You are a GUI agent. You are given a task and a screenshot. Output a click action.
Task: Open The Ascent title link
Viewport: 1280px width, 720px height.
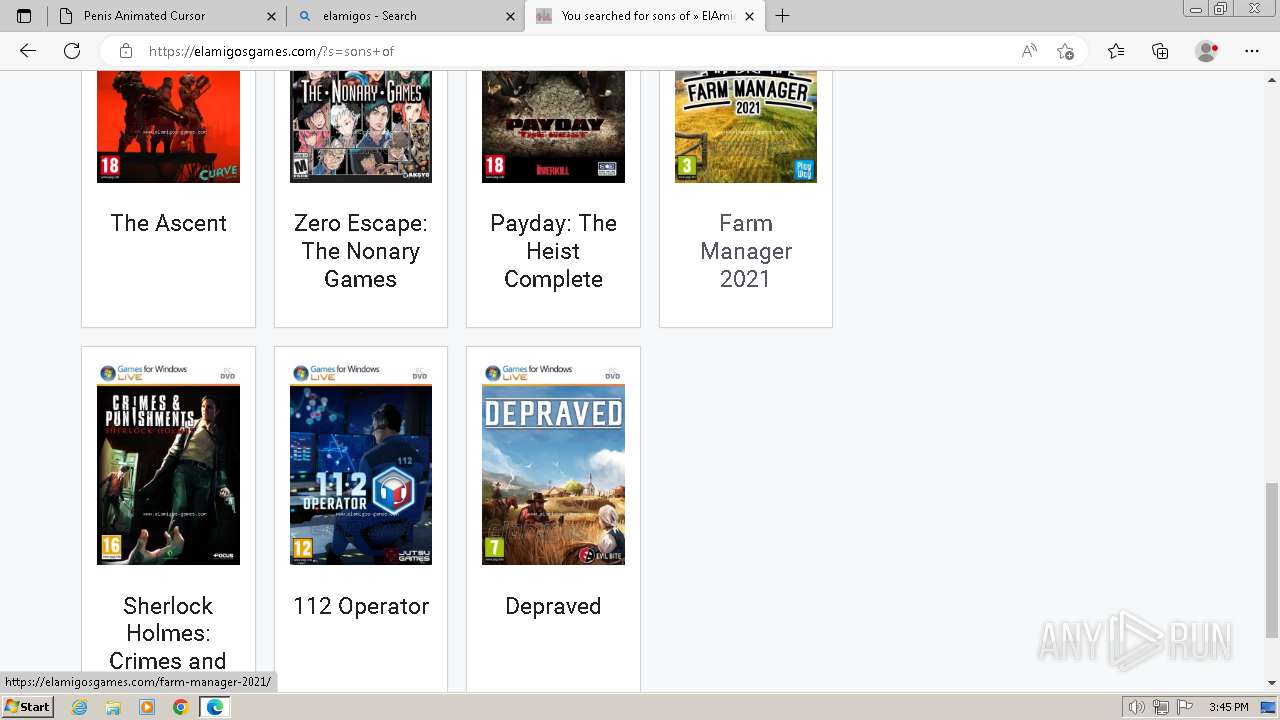168,223
